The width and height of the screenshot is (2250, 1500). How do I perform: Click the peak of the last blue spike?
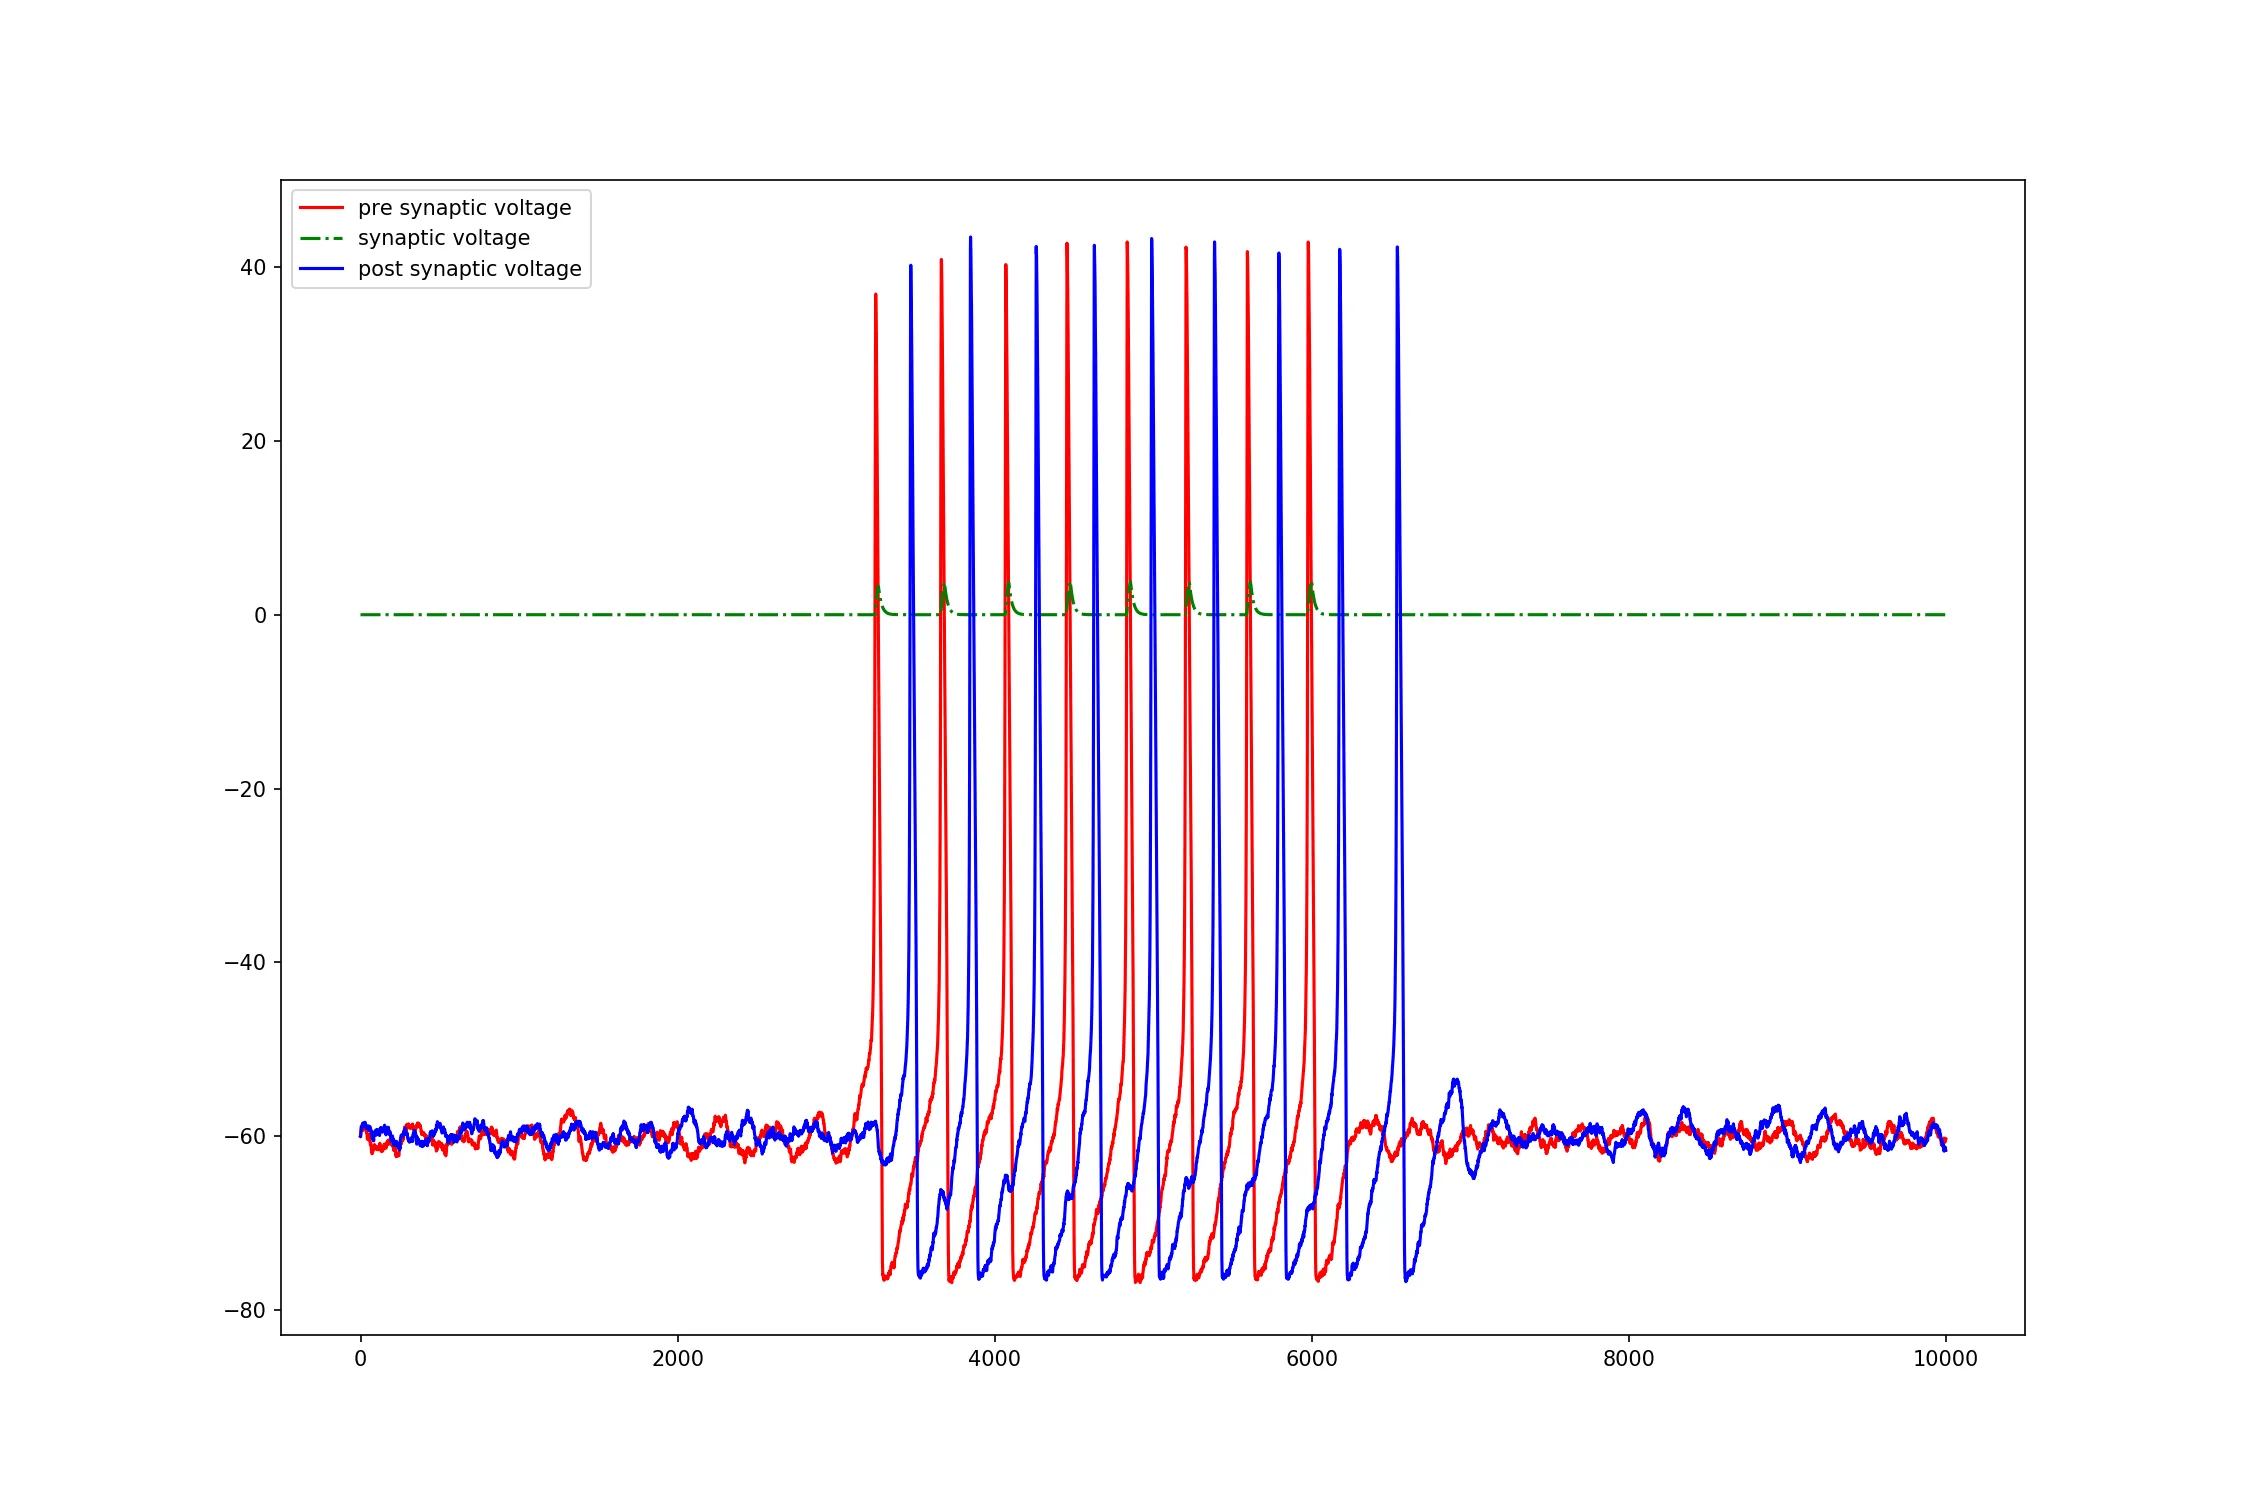pyautogui.click(x=1397, y=248)
